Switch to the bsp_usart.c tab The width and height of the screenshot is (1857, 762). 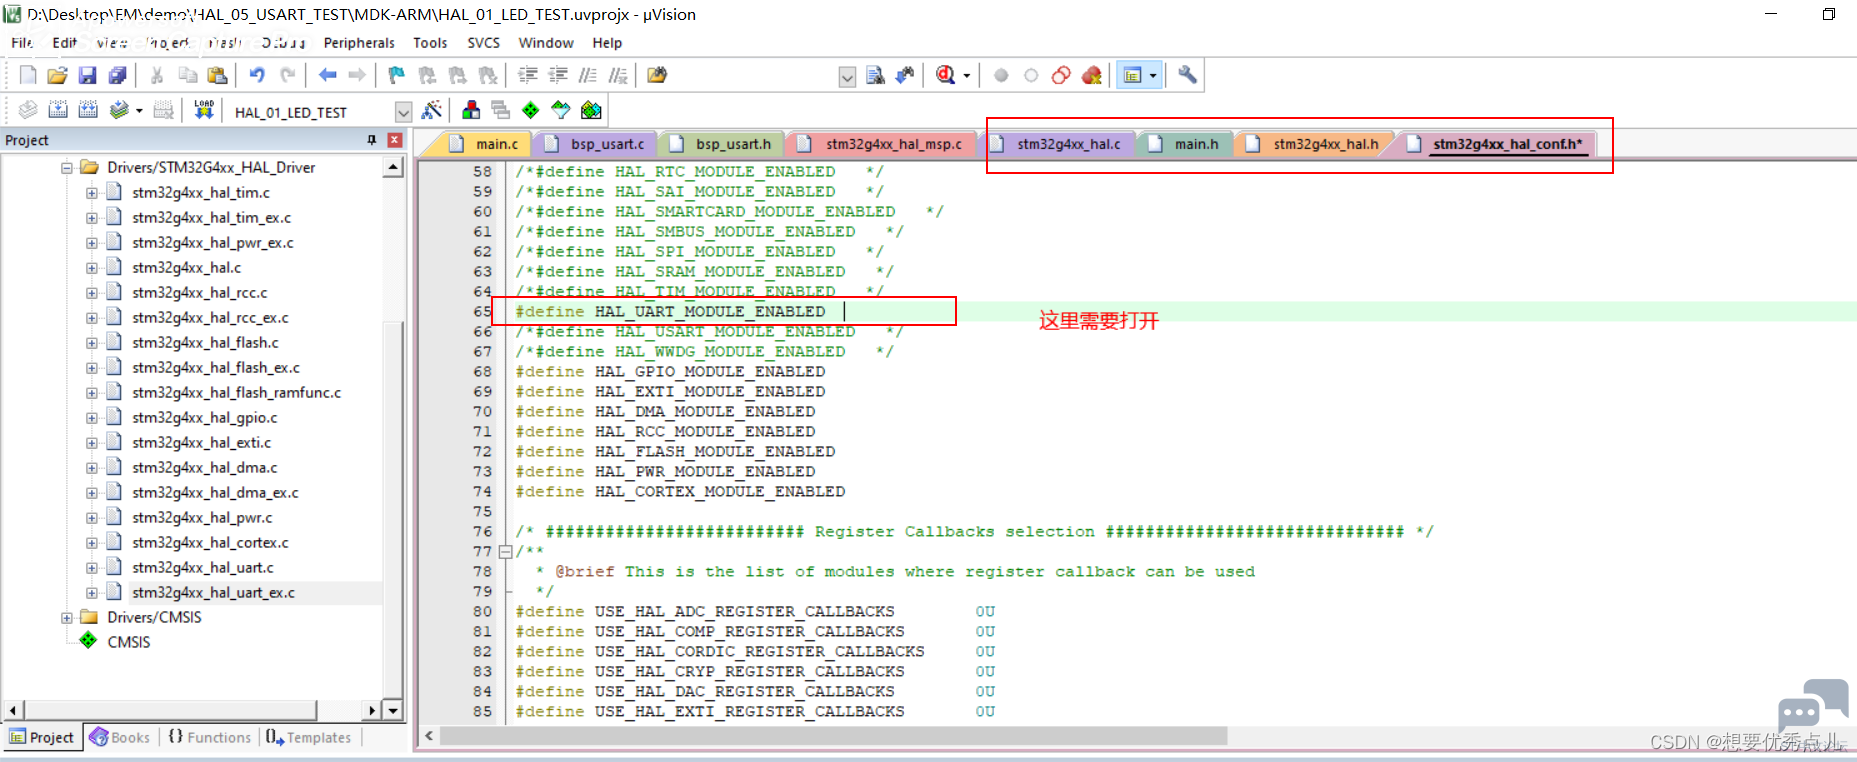click(597, 144)
